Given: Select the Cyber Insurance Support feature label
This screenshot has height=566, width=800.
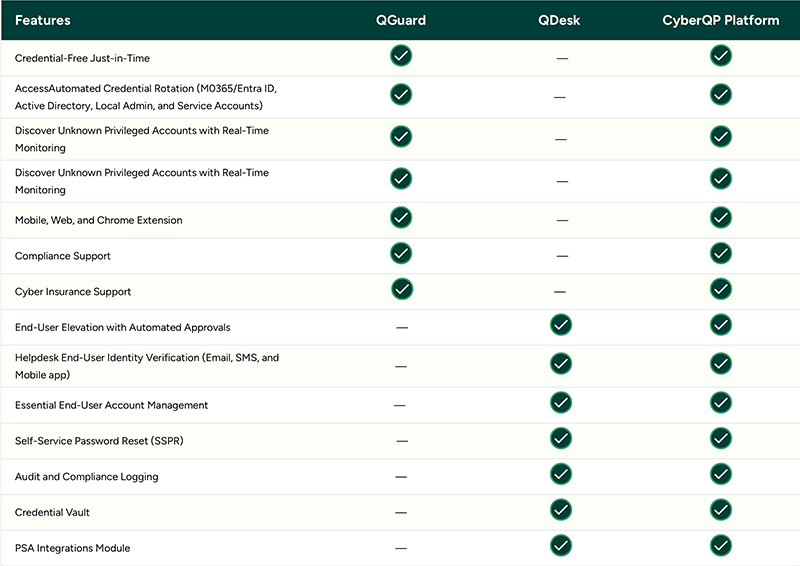Looking at the screenshot, I should pos(73,291).
